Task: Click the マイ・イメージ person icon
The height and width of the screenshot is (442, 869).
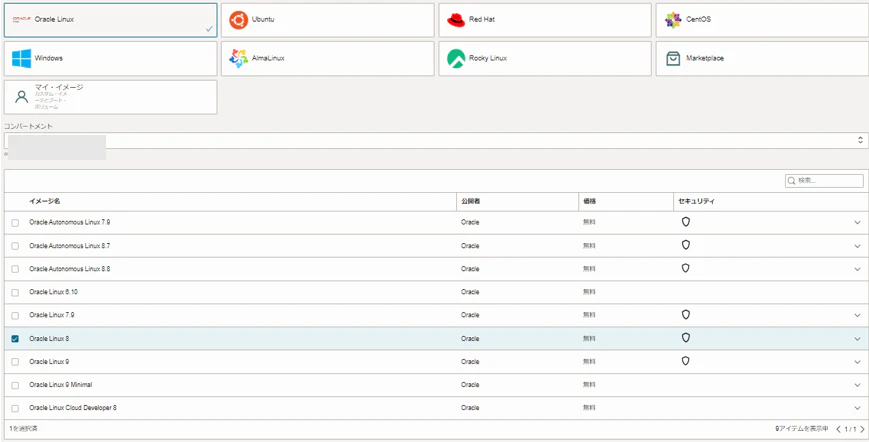Action: point(21,97)
